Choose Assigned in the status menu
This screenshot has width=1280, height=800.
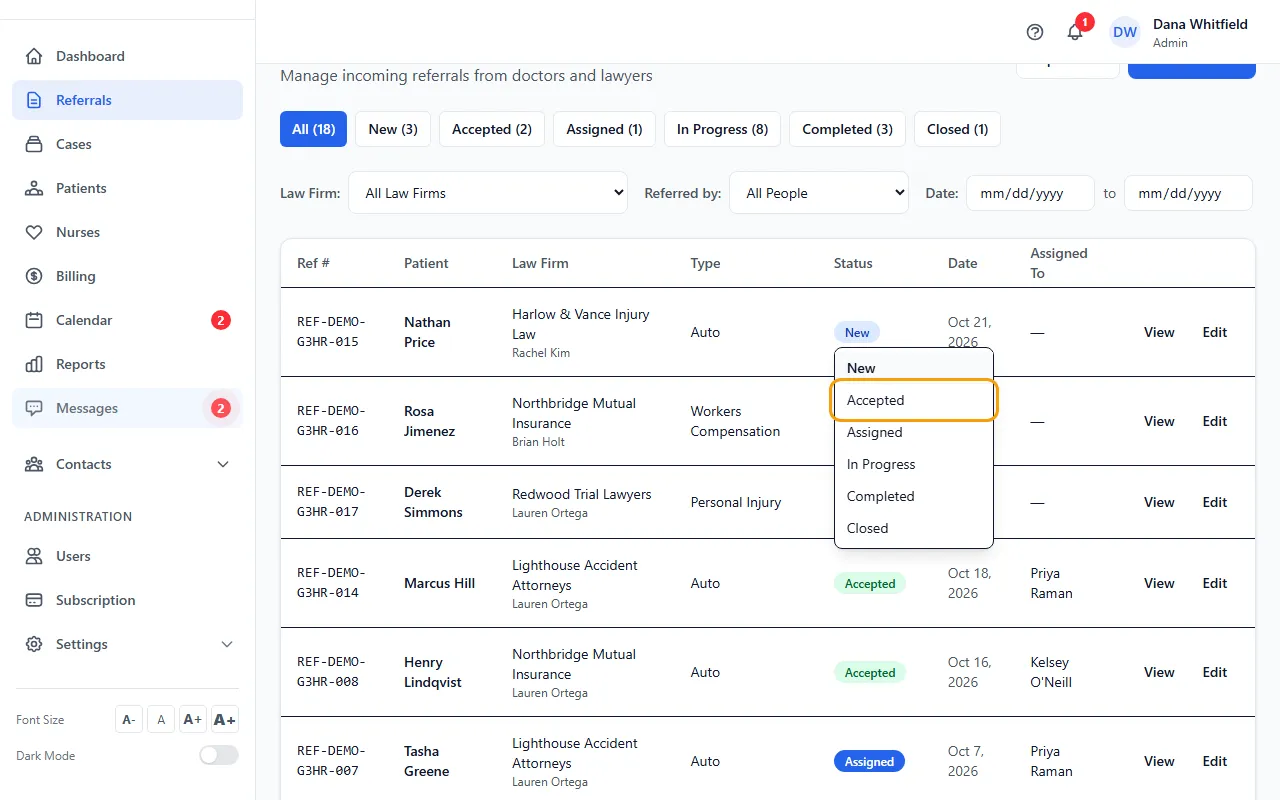pyautogui.click(x=914, y=432)
